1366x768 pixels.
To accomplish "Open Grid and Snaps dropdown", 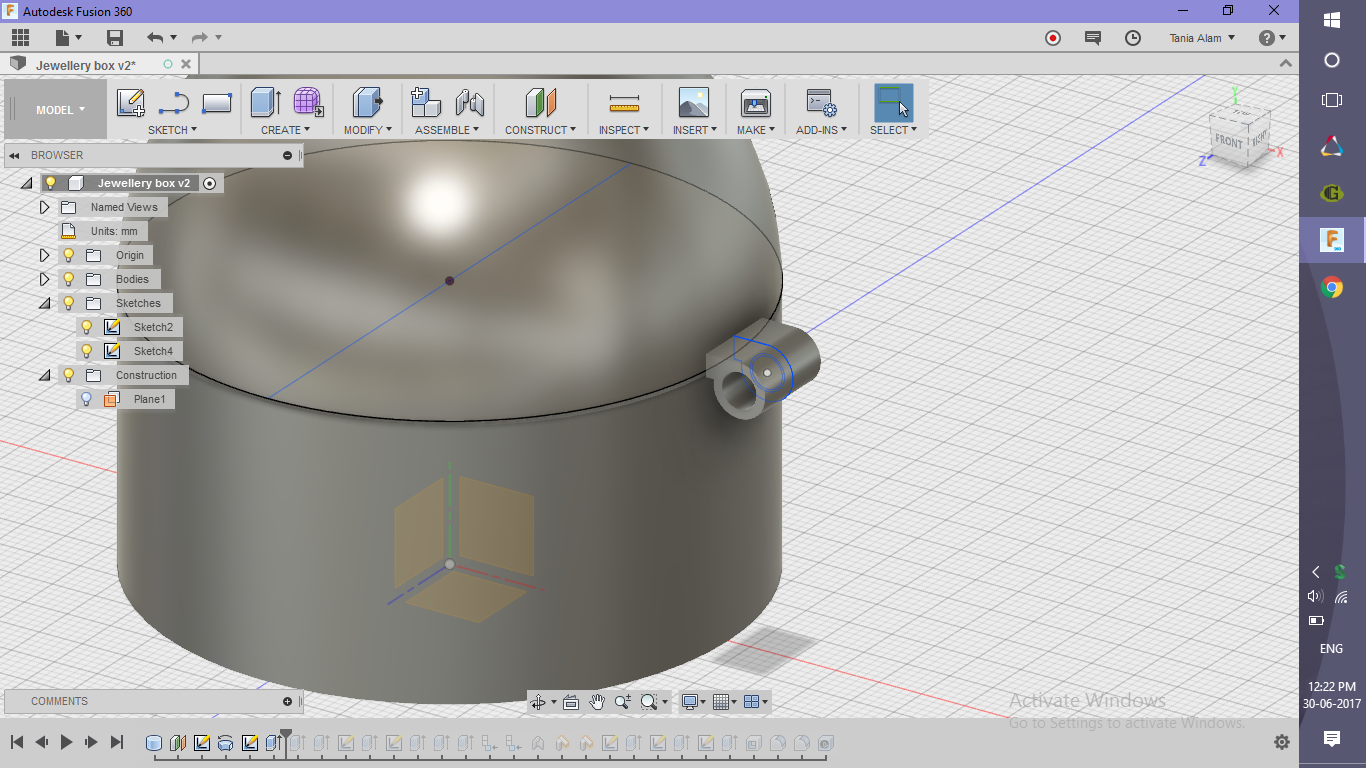I will click(726, 702).
